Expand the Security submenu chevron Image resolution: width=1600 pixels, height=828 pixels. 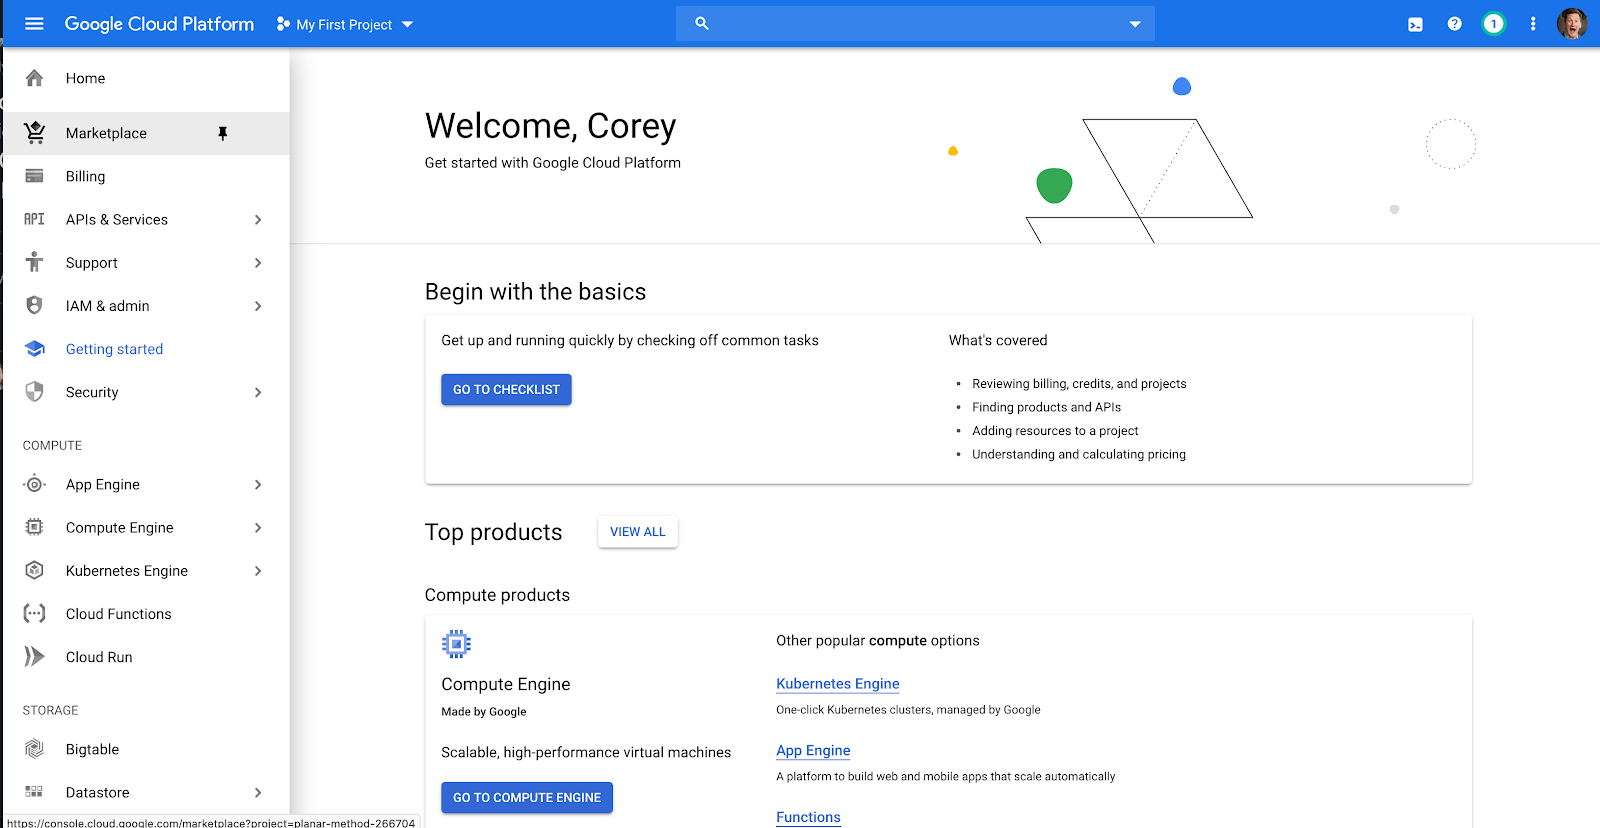tap(258, 392)
